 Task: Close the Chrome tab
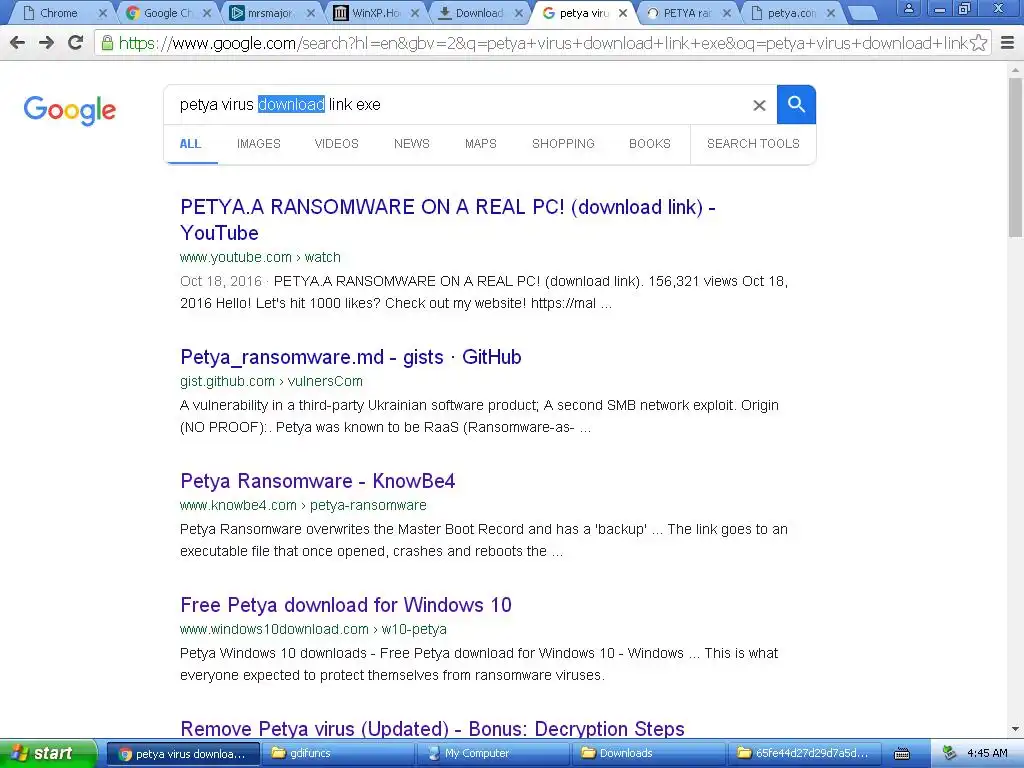click(103, 13)
